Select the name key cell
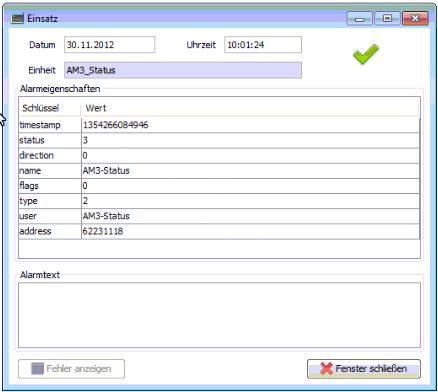Viewport: 438px width, 392px height. (x=50, y=171)
